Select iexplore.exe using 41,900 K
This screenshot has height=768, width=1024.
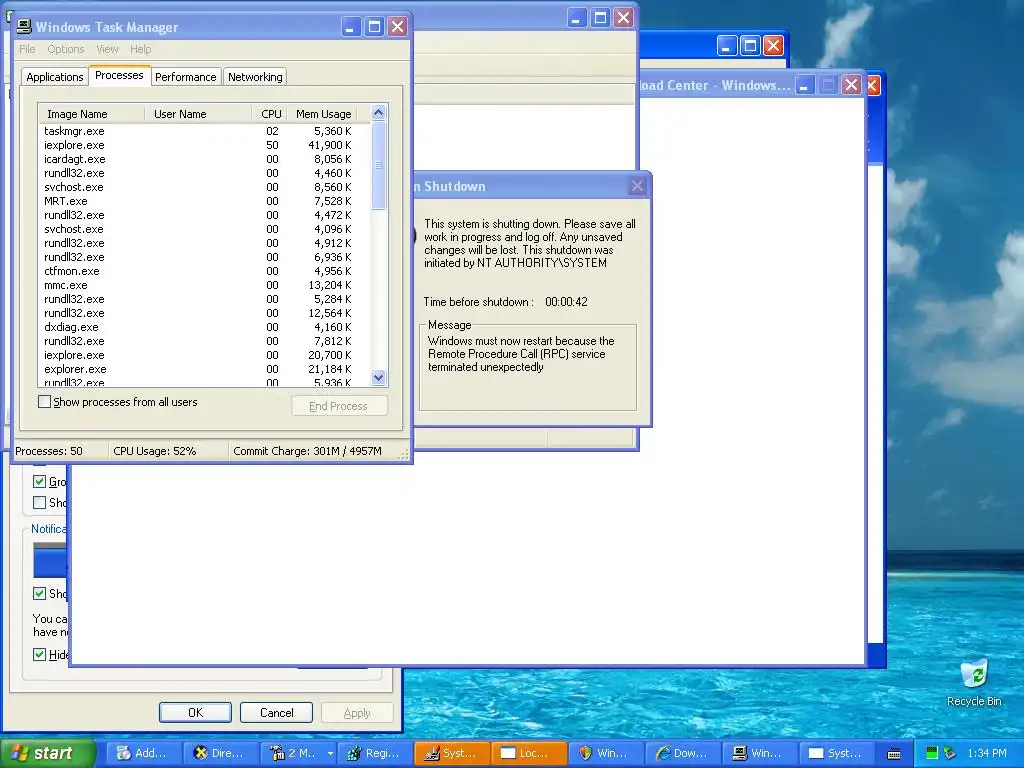[204, 145]
